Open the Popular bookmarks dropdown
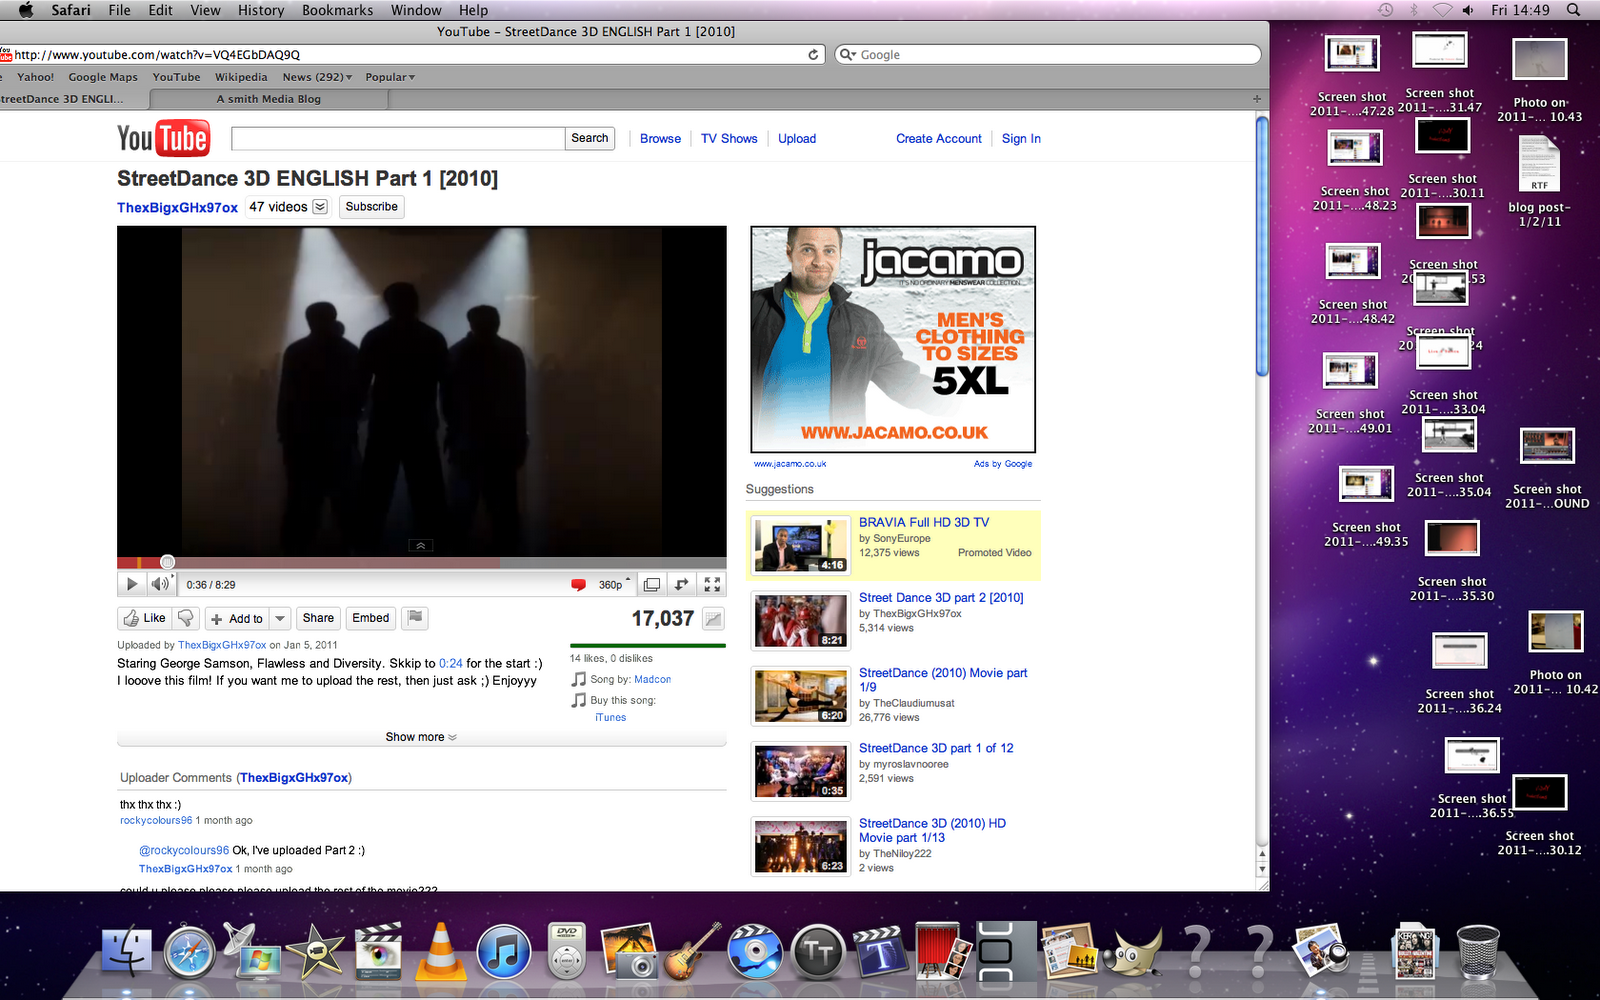 [390, 77]
